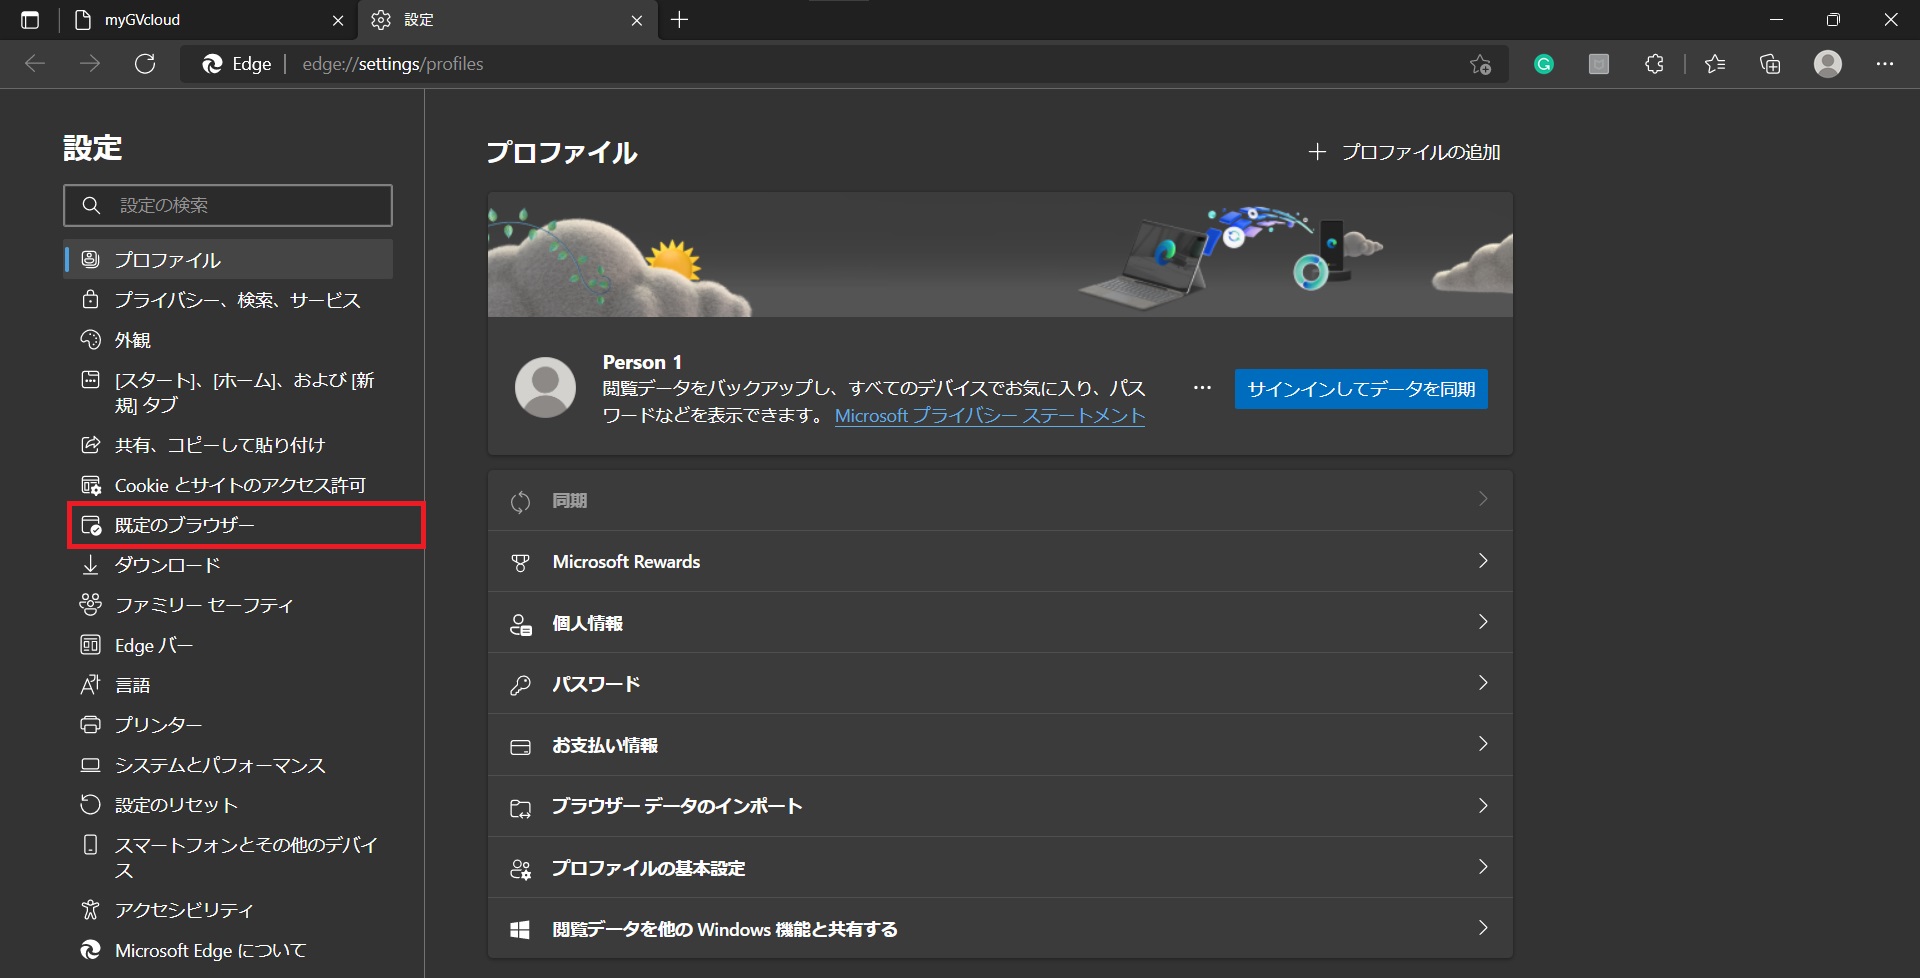Click the browser forward arrow
1920x978 pixels.
click(90, 64)
